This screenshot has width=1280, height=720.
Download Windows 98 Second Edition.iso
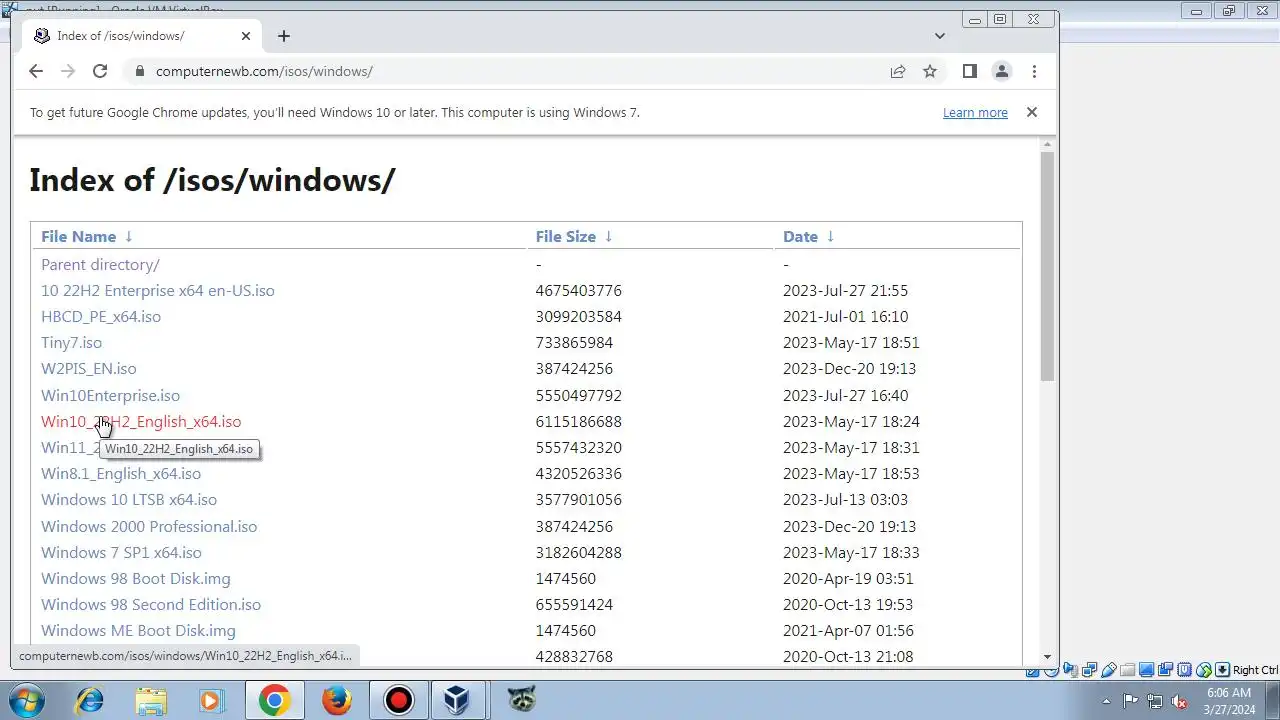tap(151, 605)
